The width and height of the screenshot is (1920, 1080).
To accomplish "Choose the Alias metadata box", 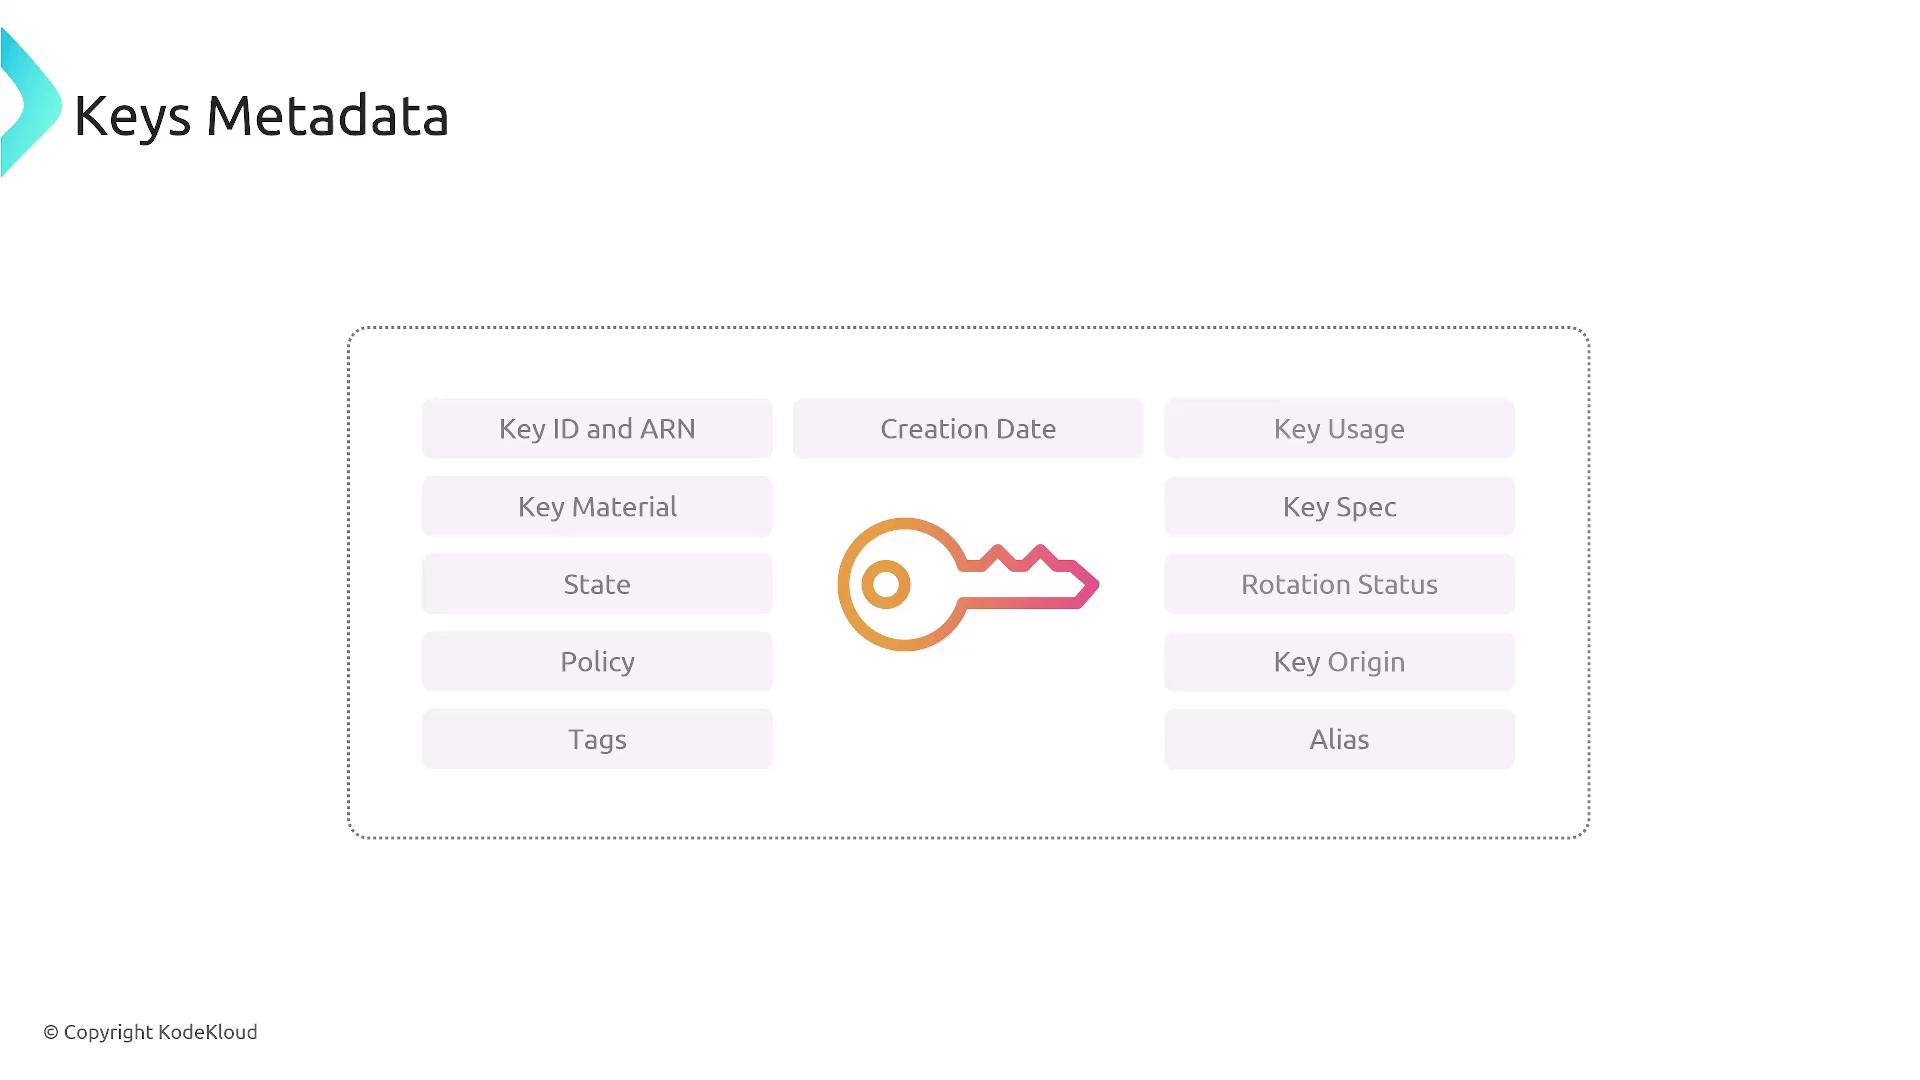I will (1339, 740).
